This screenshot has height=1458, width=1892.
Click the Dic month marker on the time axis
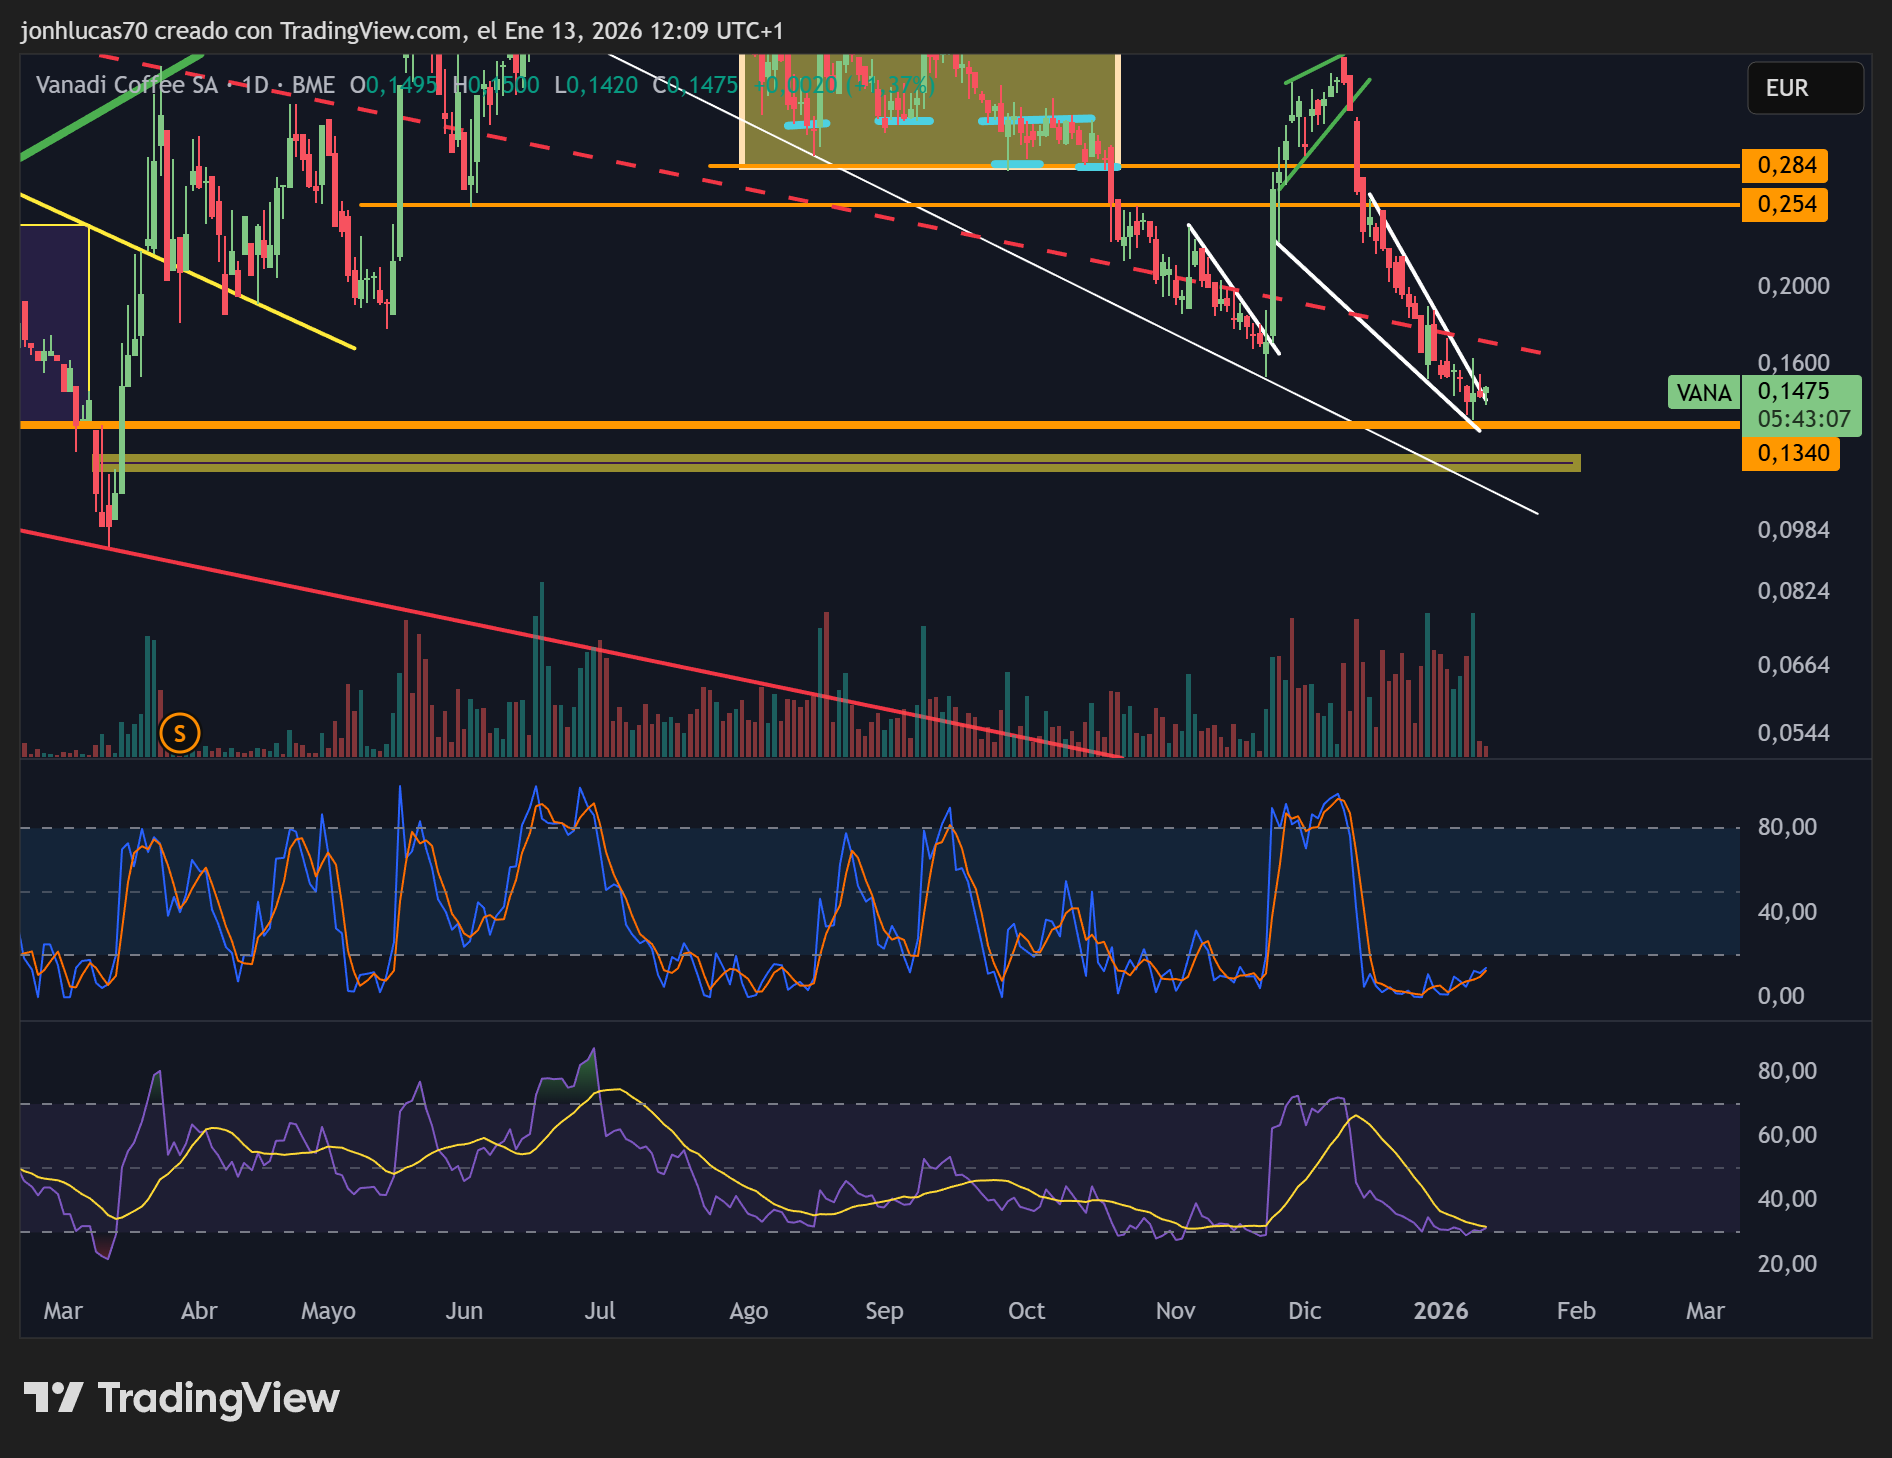click(x=1304, y=1310)
